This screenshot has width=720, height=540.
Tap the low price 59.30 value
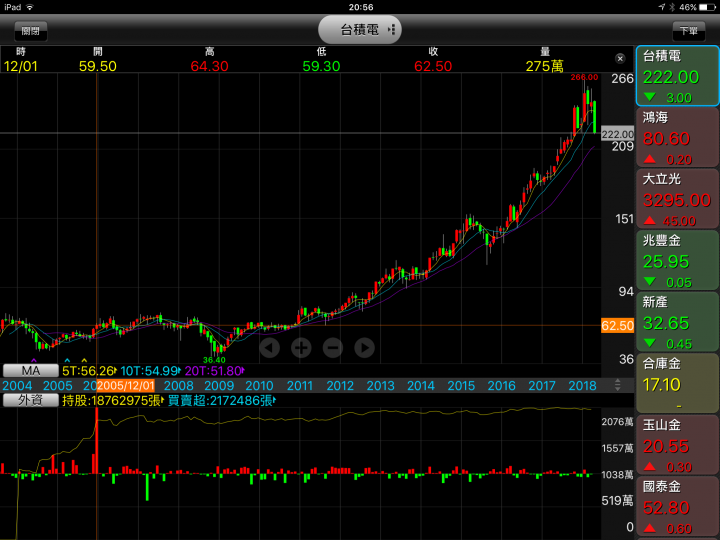coord(321,66)
